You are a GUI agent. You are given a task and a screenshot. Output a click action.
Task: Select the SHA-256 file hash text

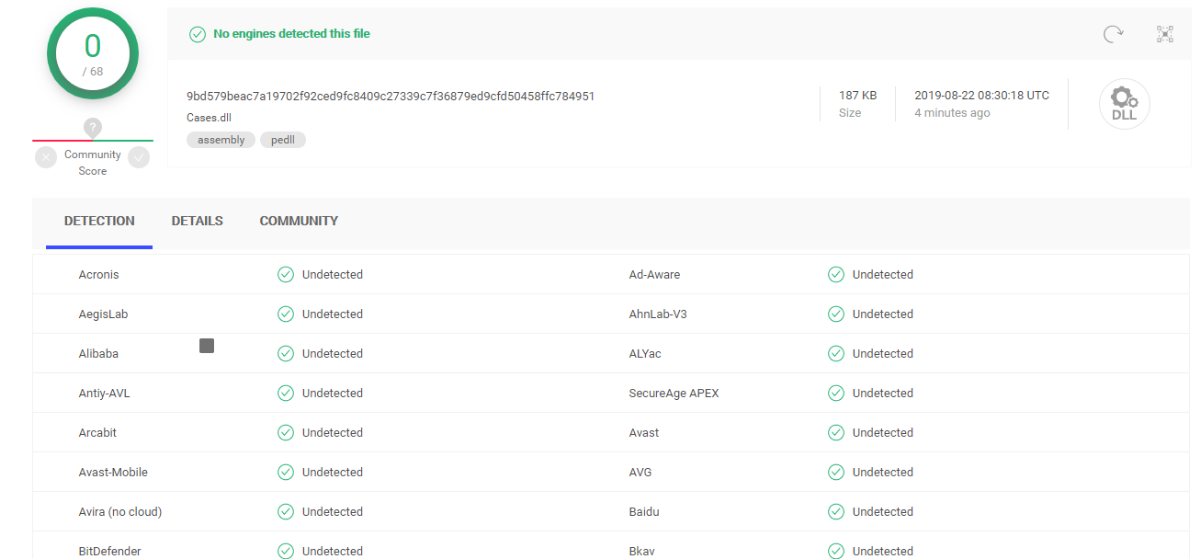(391, 96)
